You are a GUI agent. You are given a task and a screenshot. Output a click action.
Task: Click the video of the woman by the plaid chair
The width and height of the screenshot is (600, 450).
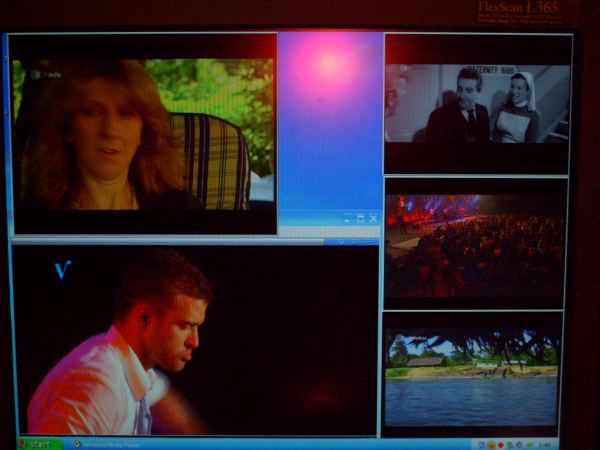[x=143, y=134]
